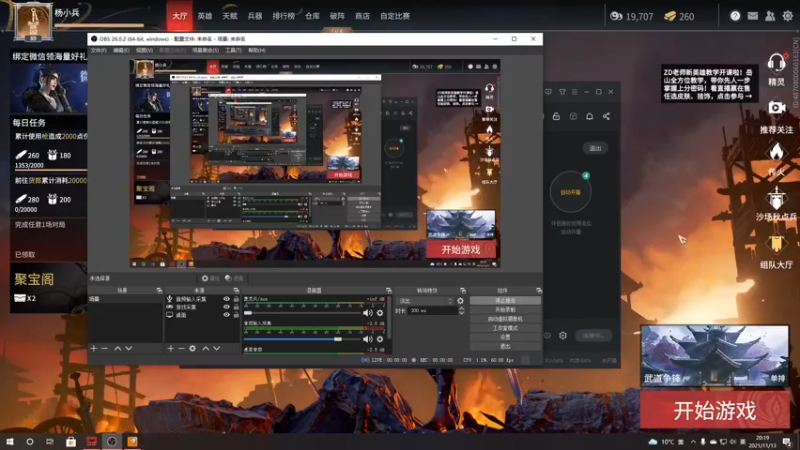800x450 pixels.
Task: Open the game settings gear icon
Action: pos(788,16)
